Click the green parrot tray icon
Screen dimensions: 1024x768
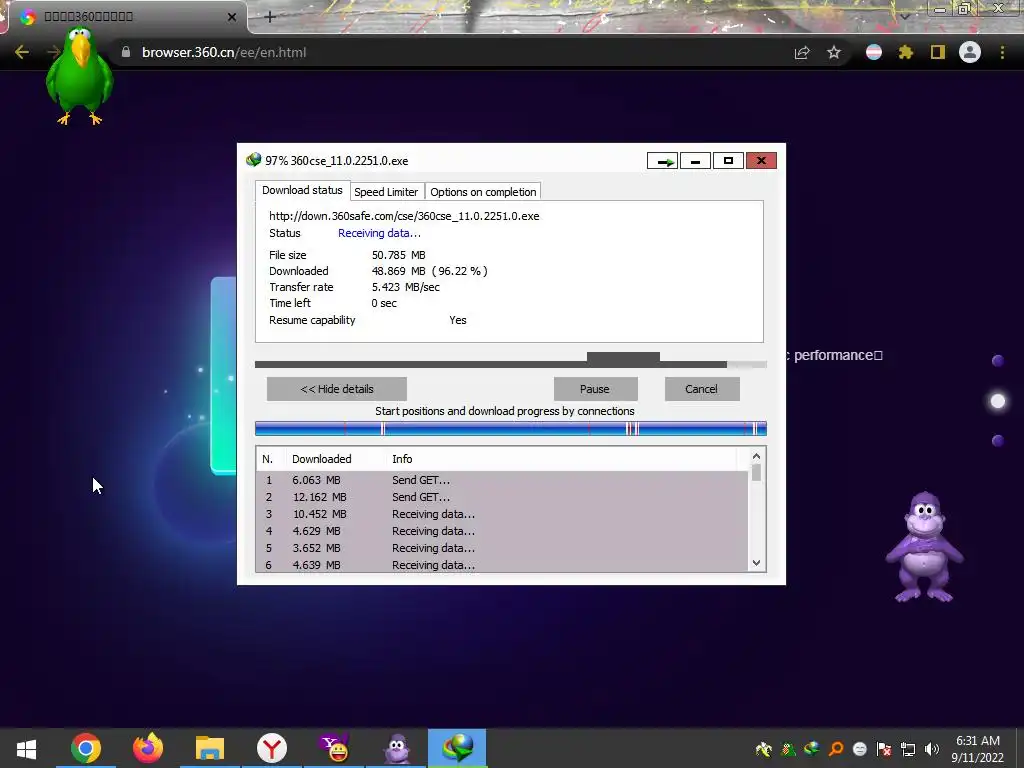pyautogui.click(x=788, y=749)
